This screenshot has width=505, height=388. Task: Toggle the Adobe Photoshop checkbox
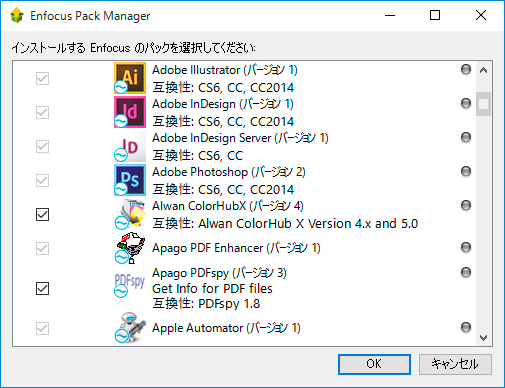tap(42, 180)
